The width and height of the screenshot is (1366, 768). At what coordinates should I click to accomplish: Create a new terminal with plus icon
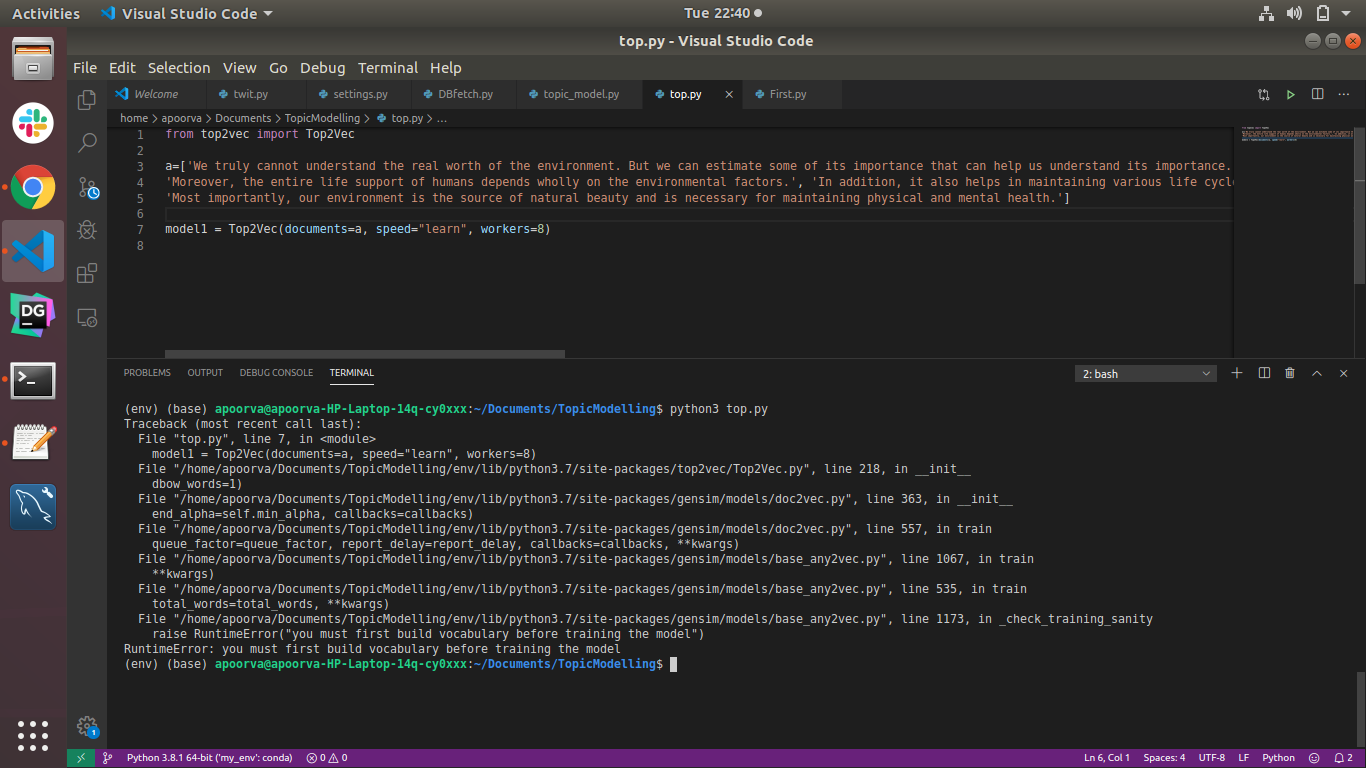1237,373
